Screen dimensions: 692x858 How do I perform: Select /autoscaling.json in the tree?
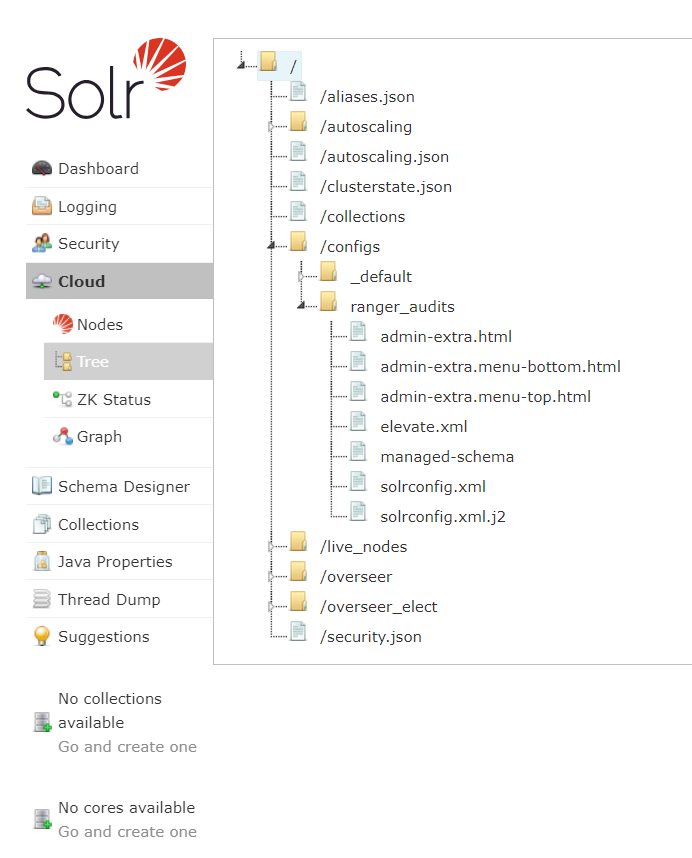pyautogui.click(x=384, y=156)
